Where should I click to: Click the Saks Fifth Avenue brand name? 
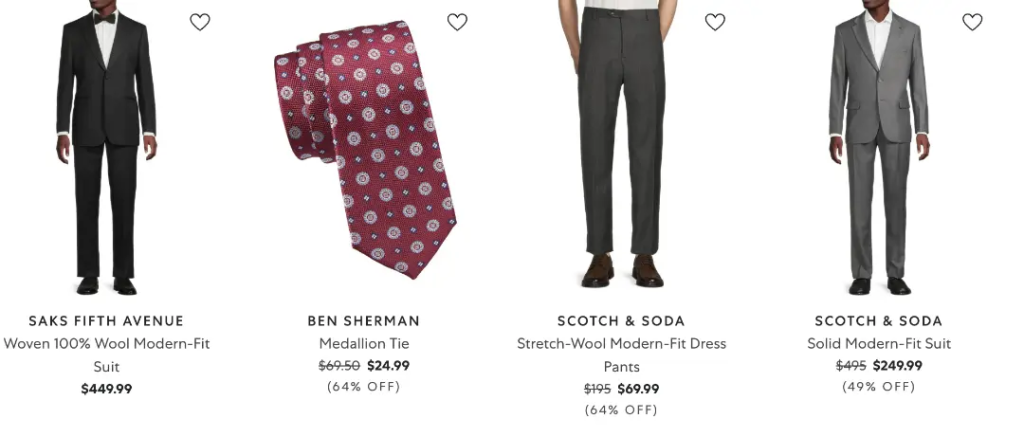point(106,321)
